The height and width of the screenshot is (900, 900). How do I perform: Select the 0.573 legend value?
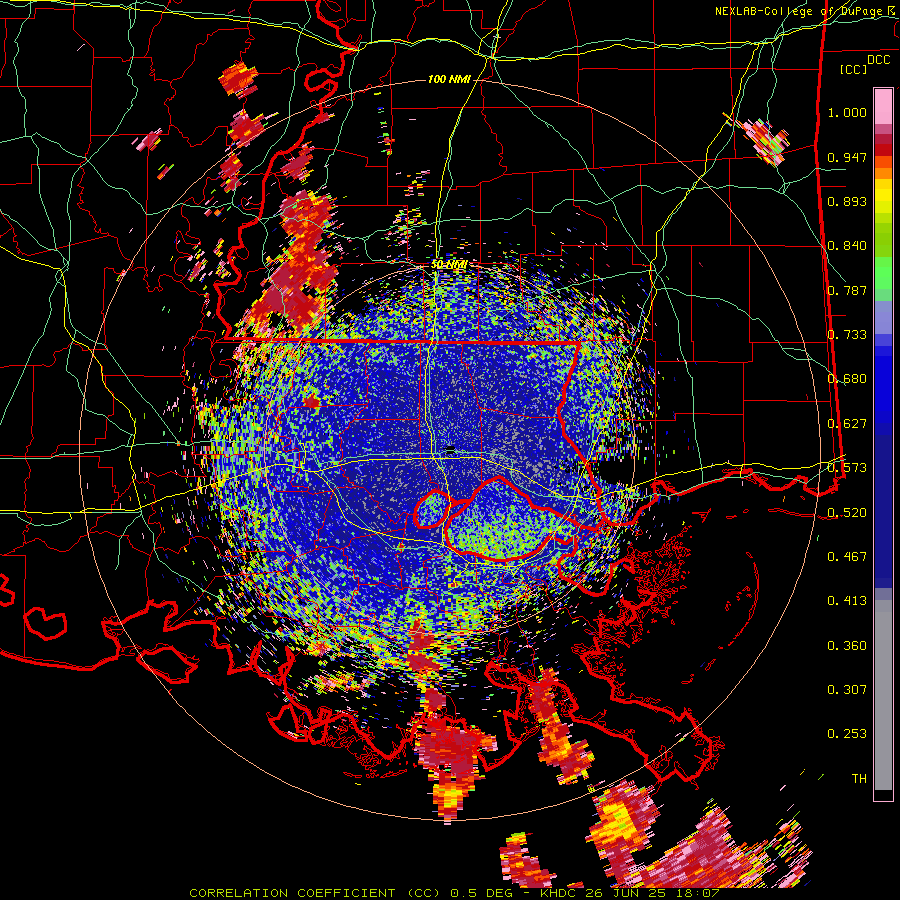[847, 468]
